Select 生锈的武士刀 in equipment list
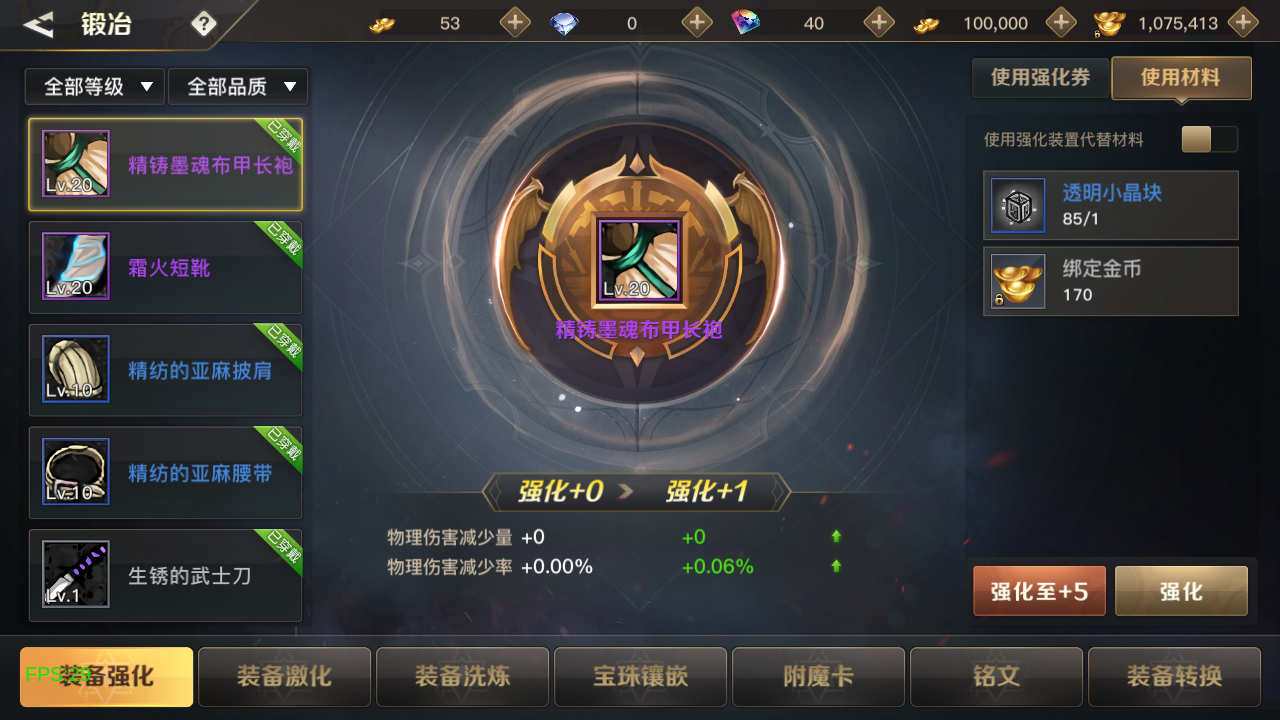 click(165, 575)
